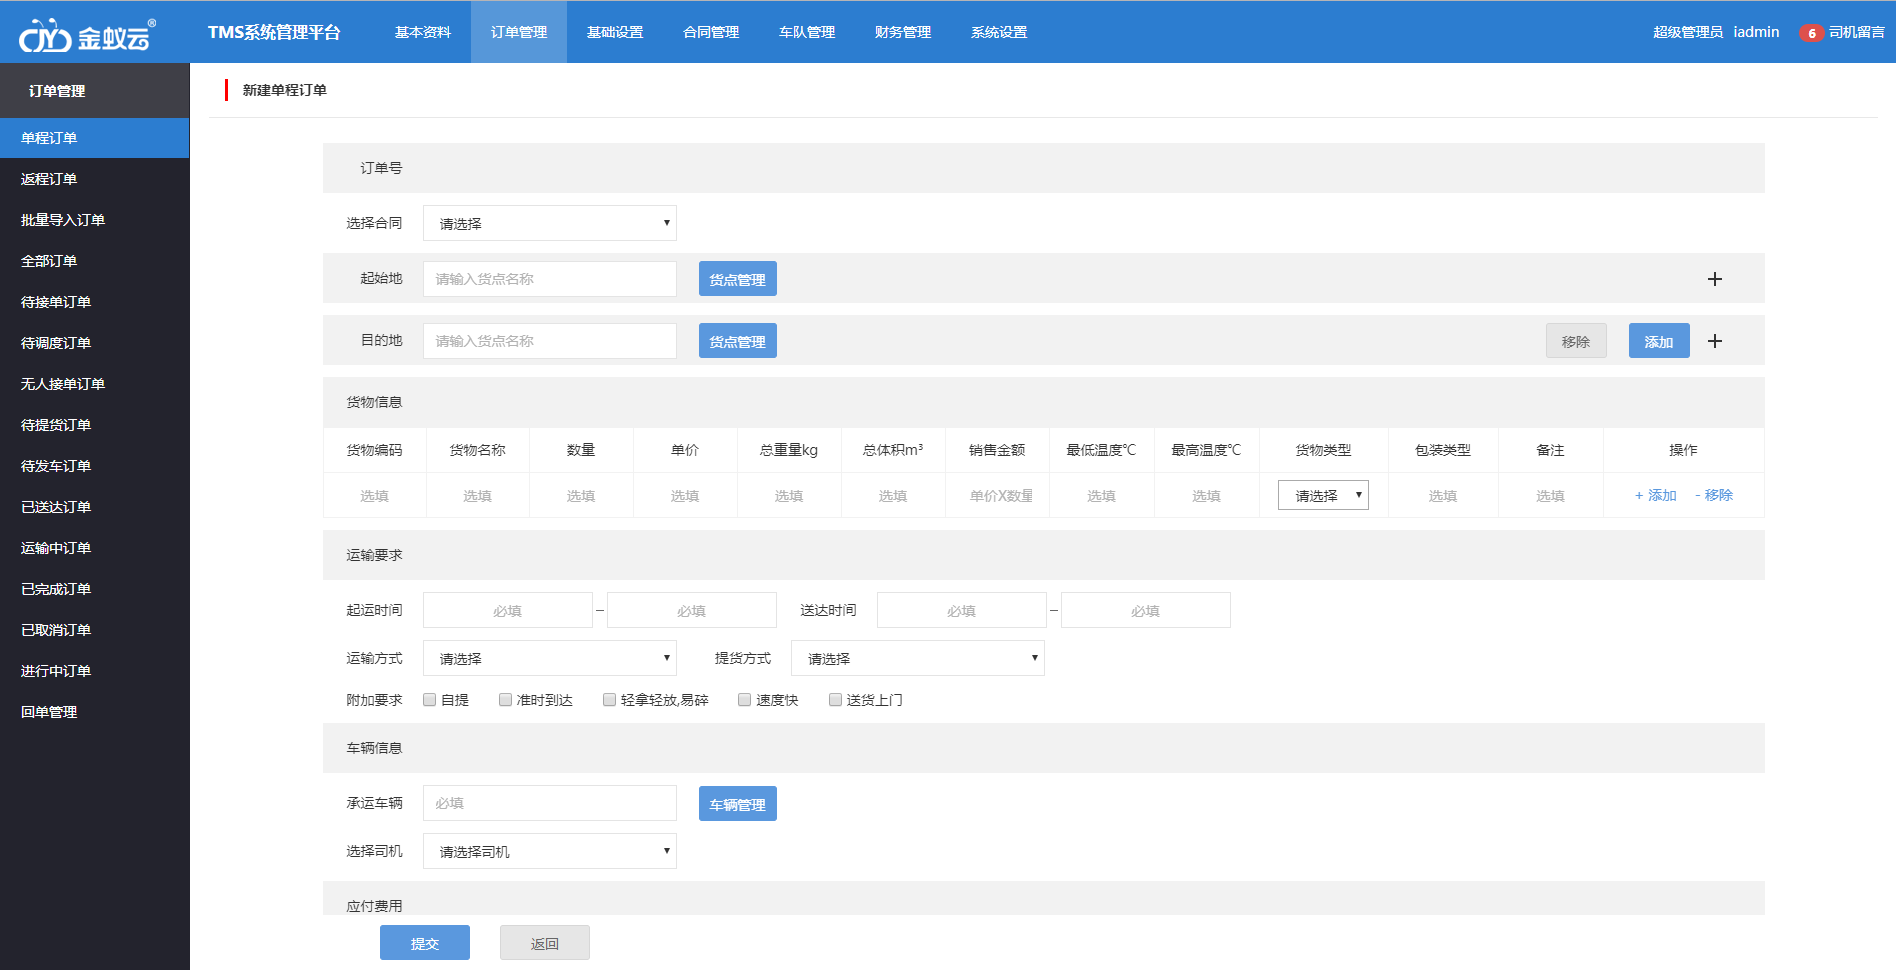
Task: Click first 送达时间 date field
Action: (962, 610)
